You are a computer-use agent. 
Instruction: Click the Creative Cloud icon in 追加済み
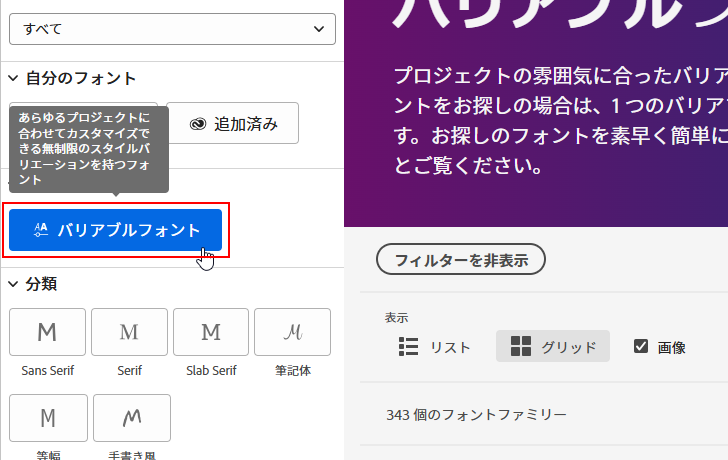198,124
